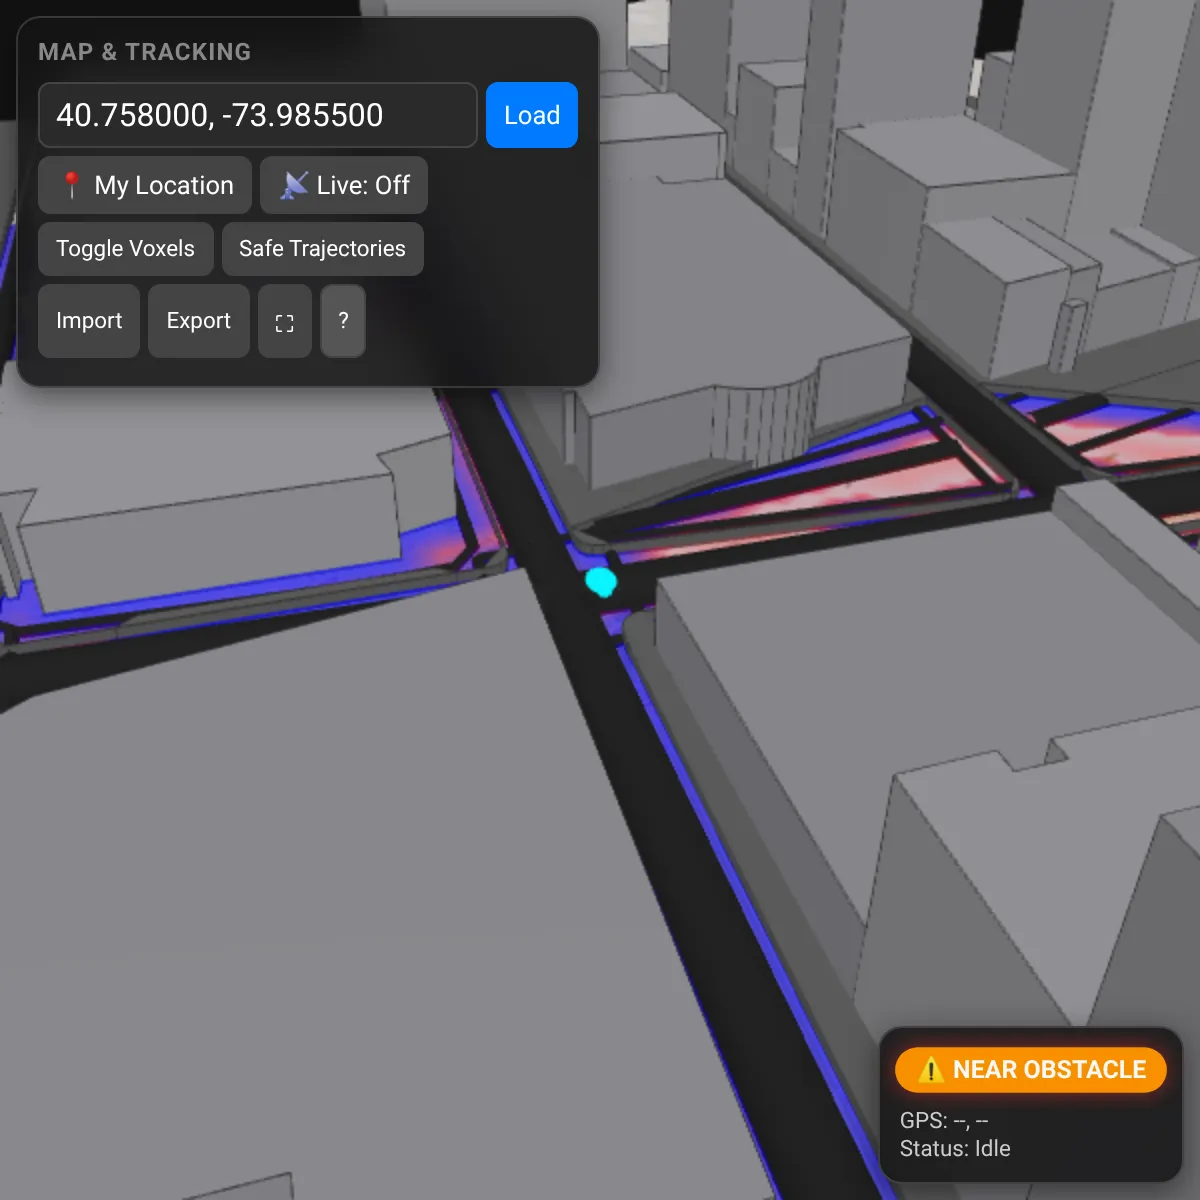Select the cyan position marker on the map
This screenshot has width=1200, height=1200.
click(x=600, y=581)
